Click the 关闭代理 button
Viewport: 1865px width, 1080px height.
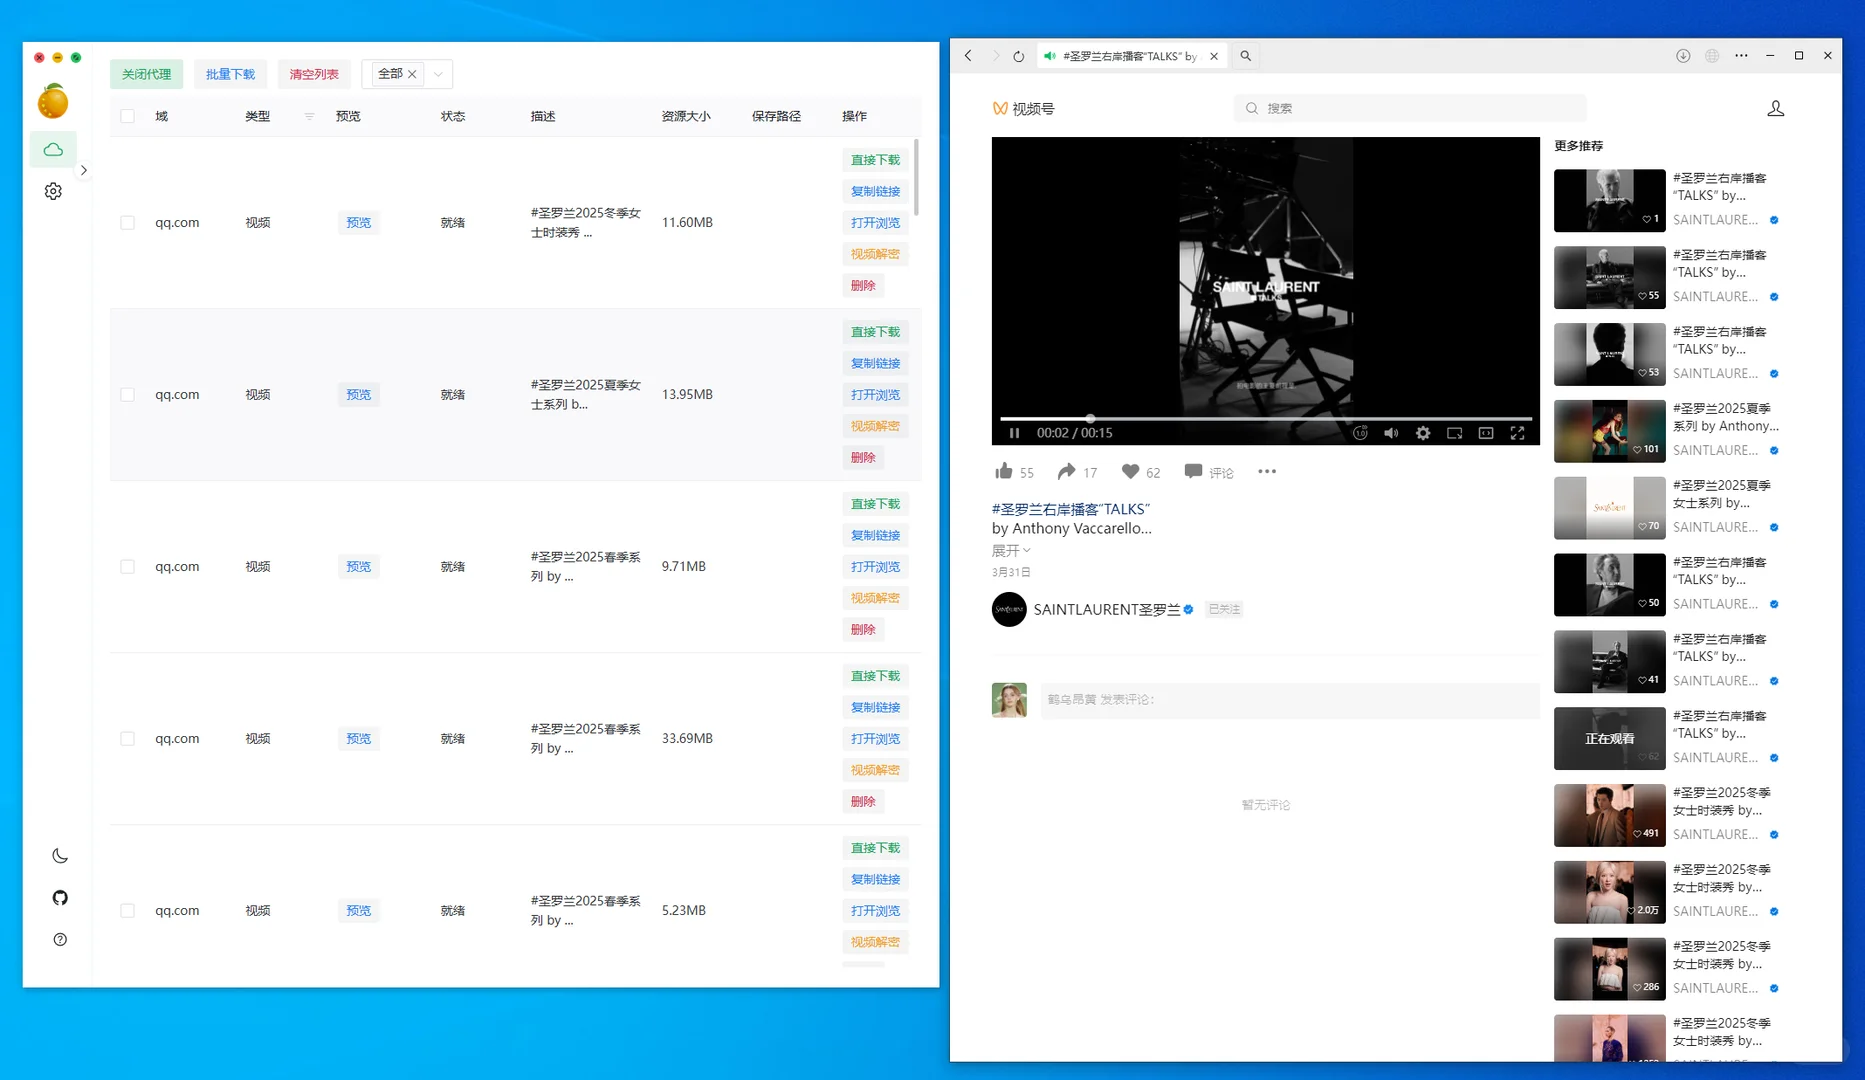(146, 74)
